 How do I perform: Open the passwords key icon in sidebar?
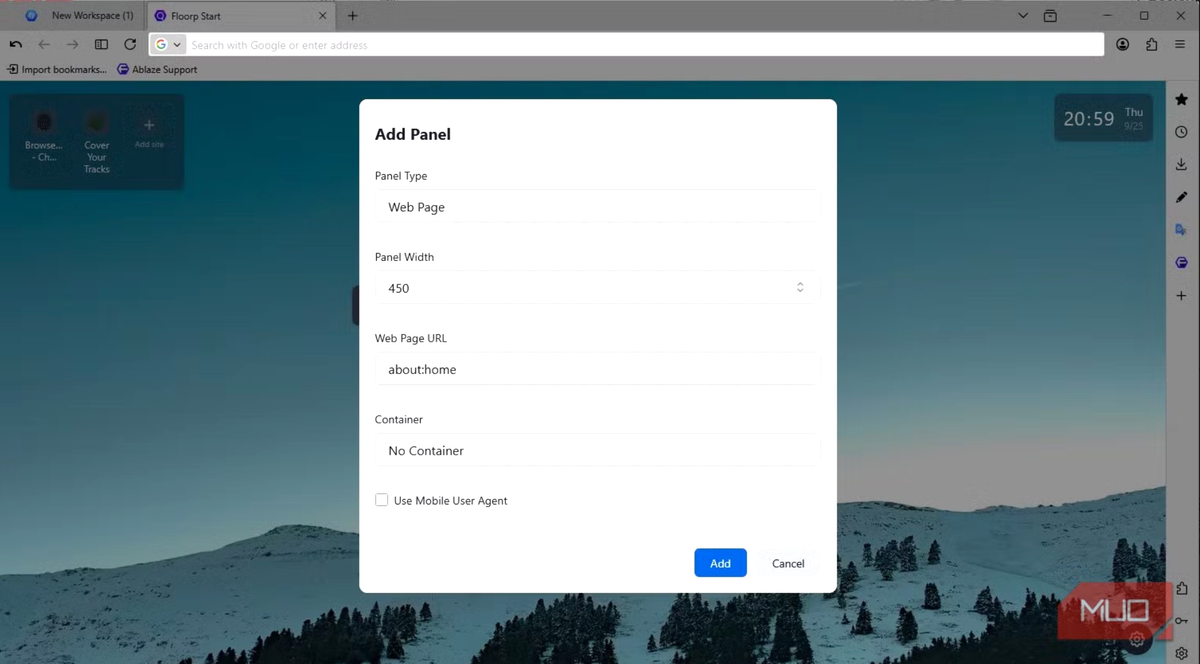click(1181, 621)
